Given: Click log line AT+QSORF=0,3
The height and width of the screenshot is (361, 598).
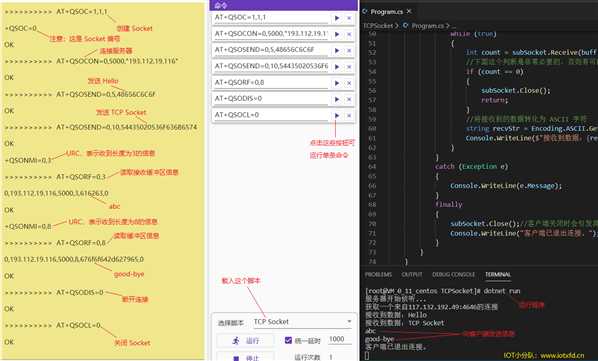Looking at the screenshot, I should tap(81, 177).
